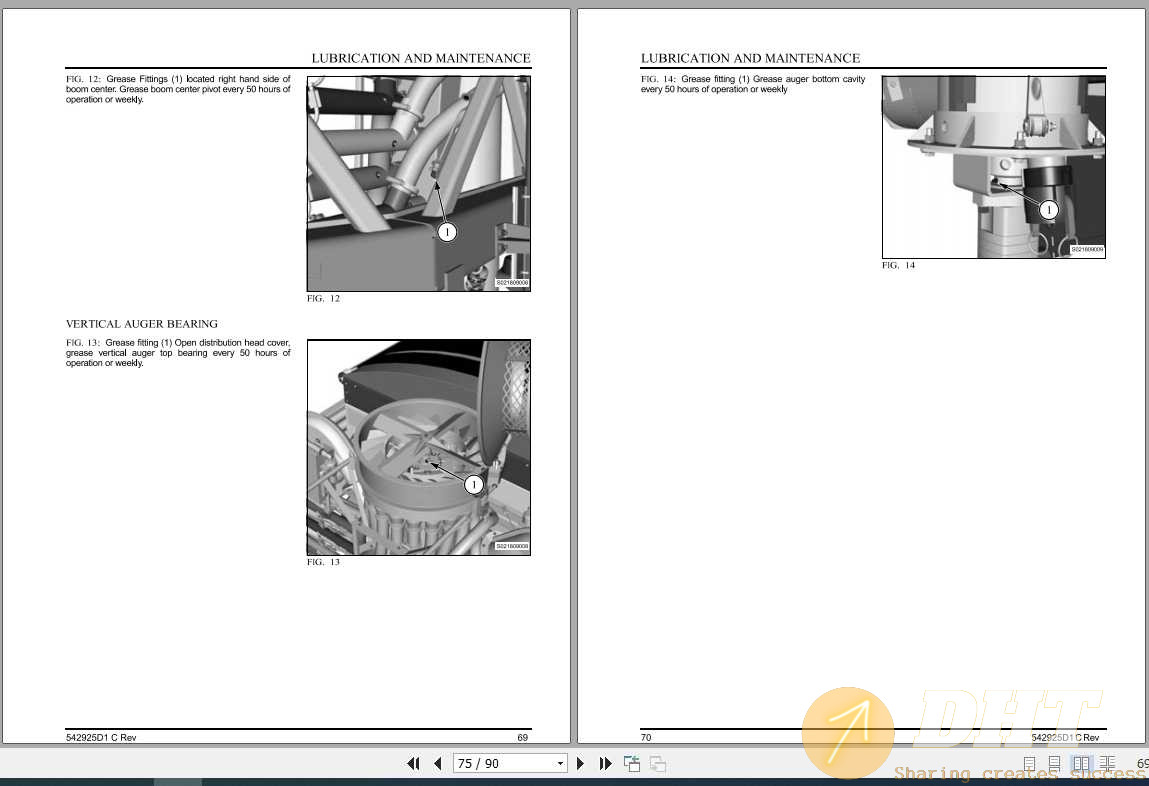Switch to continuous page layout

[x=1054, y=764]
